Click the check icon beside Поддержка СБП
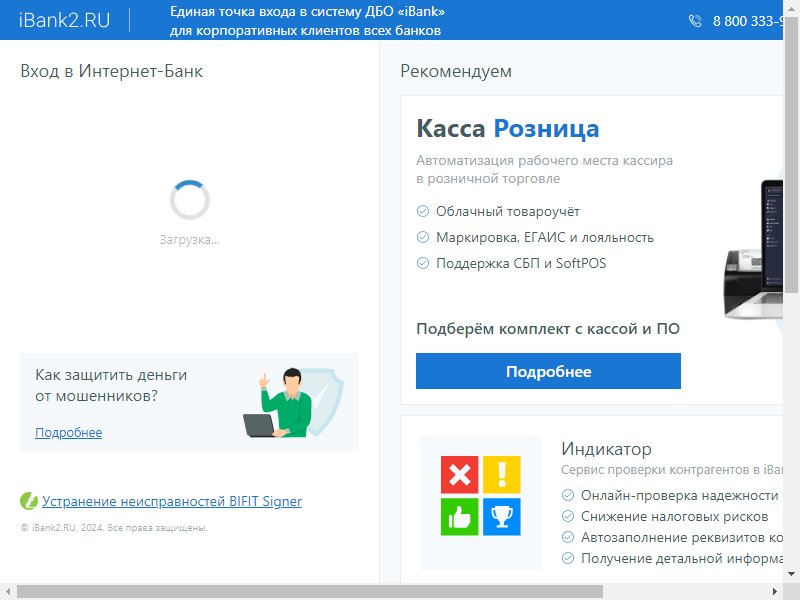Image resolution: width=800 pixels, height=600 pixels. tap(423, 263)
